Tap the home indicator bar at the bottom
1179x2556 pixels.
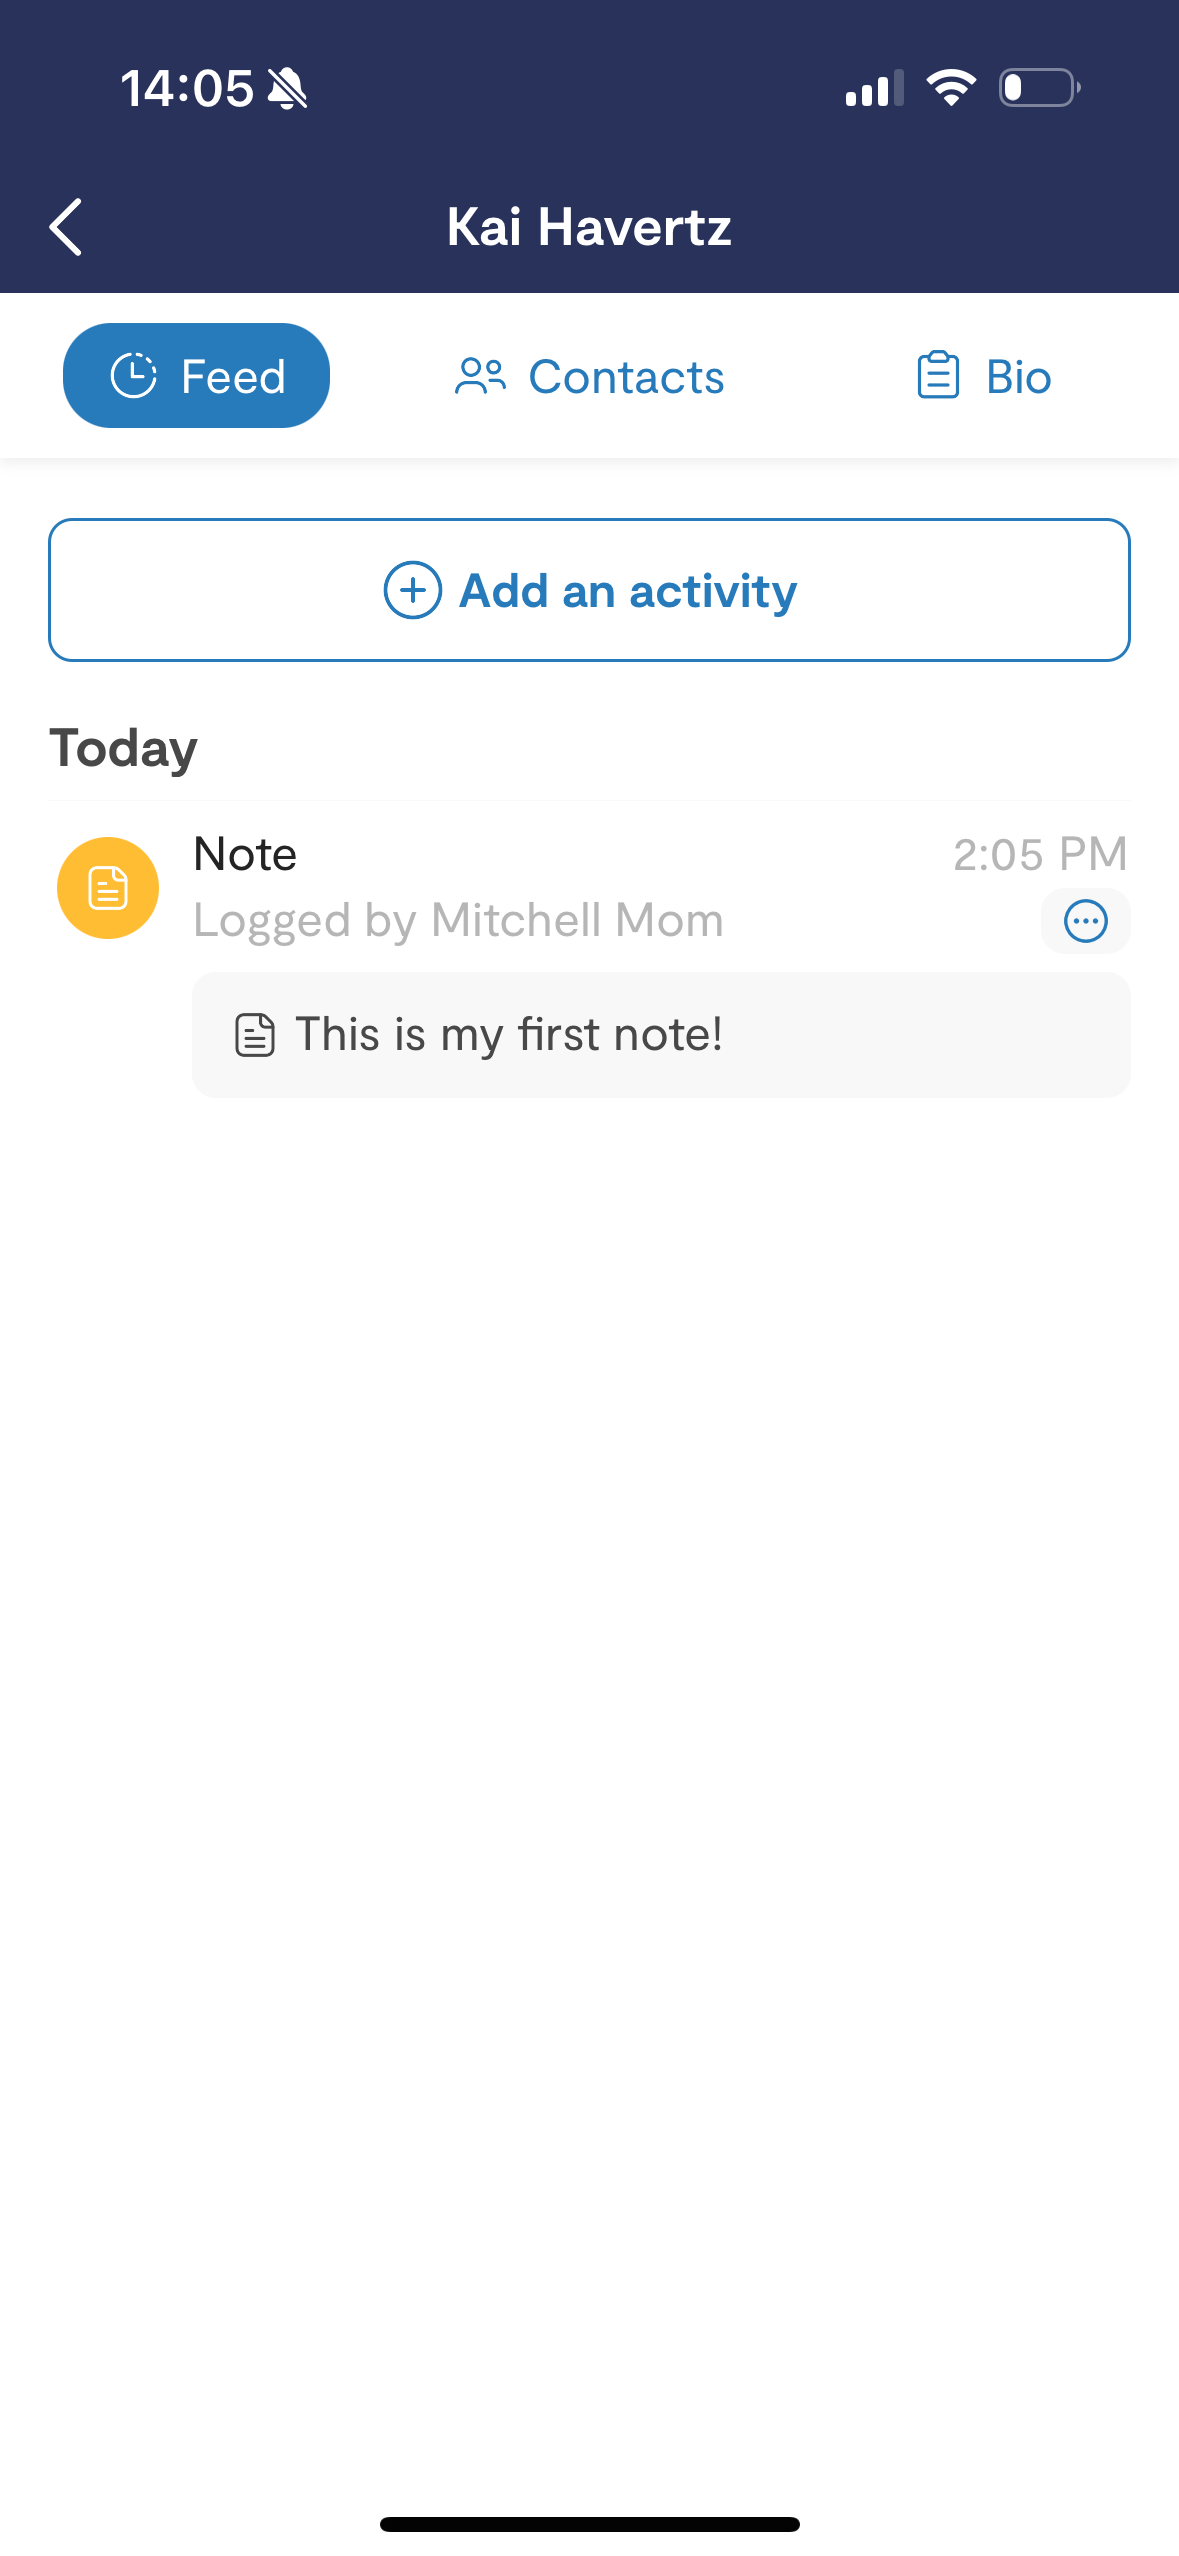589,2524
